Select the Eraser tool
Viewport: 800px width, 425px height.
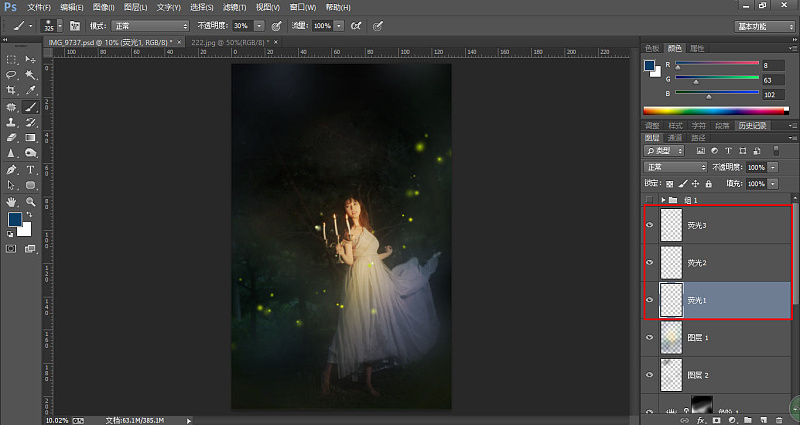click(x=11, y=138)
